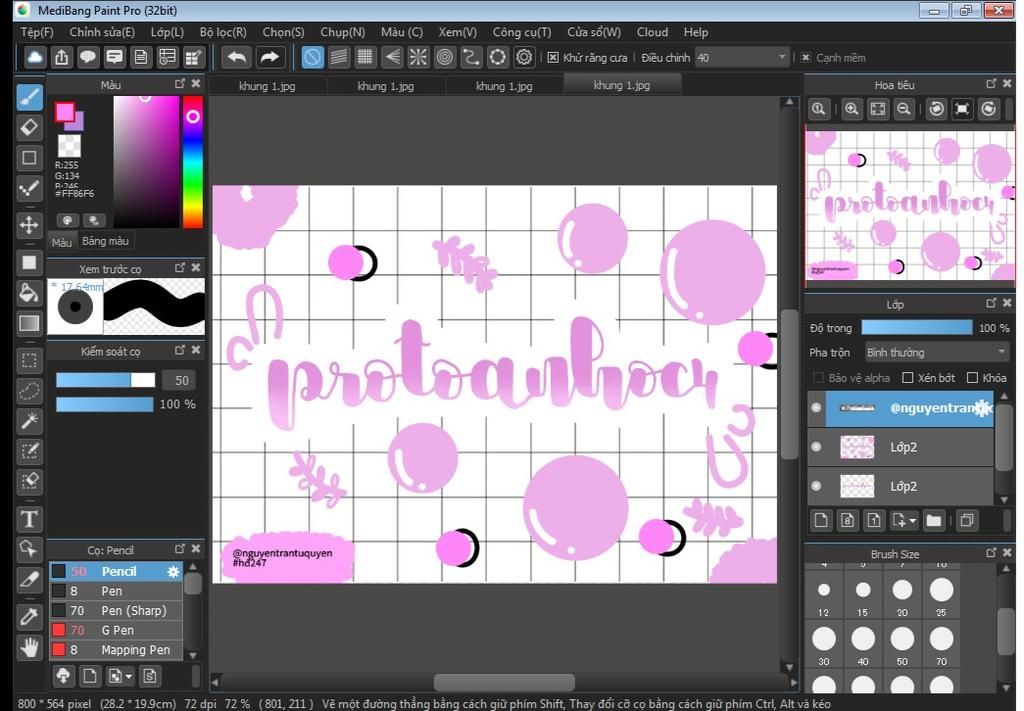The width and height of the screenshot is (1024, 711).
Task: Close the Xem trước cọ panel
Action: click(196, 268)
